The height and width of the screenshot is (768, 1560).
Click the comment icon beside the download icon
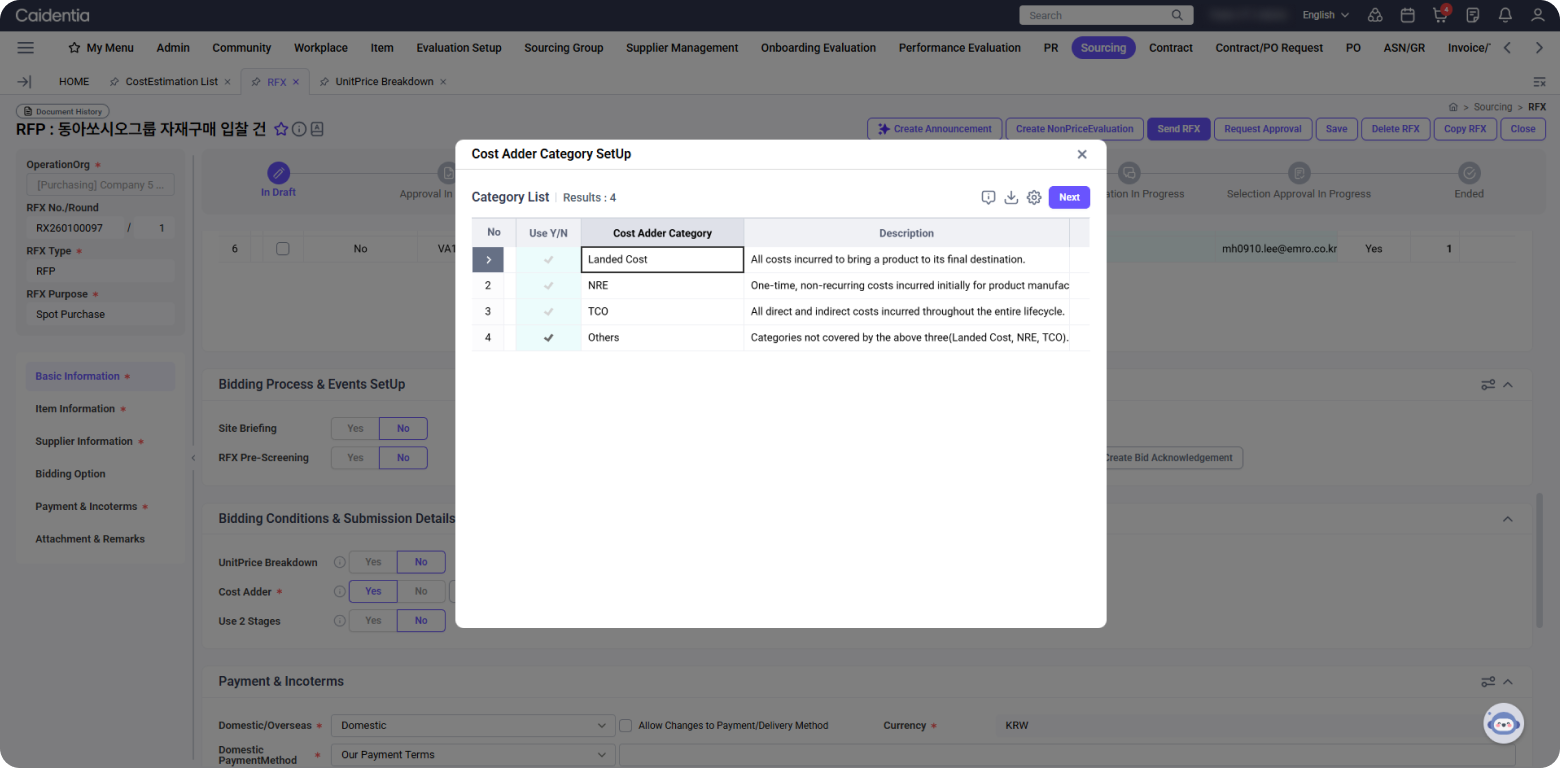pyautogui.click(x=988, y=198)
